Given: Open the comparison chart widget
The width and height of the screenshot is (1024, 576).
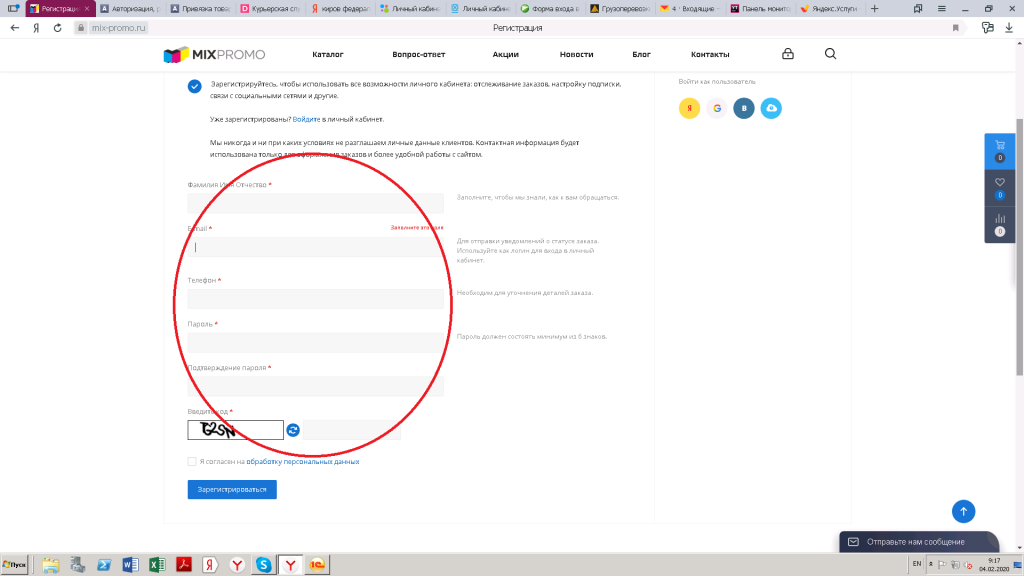Looking at the screenshot, I should point(999,223).
